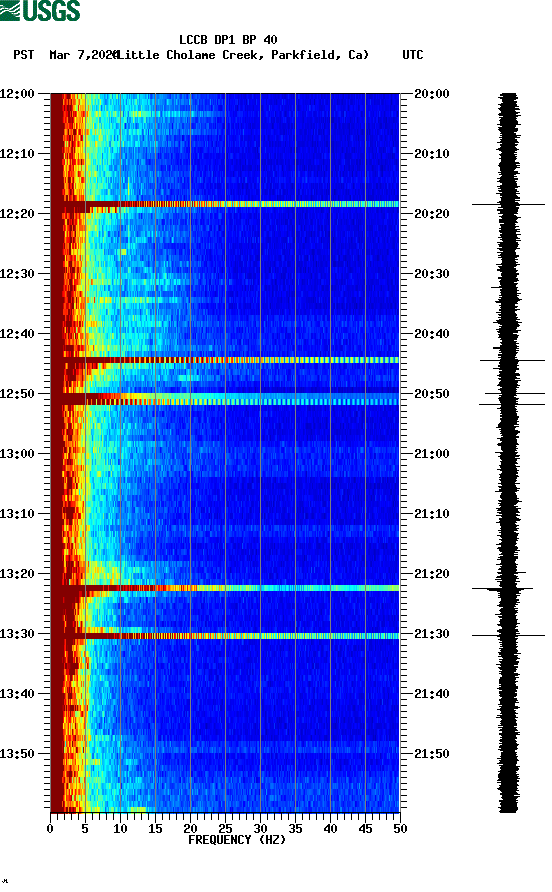Click the 21:00 UTC time label
This screenshot has height=892, width=552.
[432, 453]
